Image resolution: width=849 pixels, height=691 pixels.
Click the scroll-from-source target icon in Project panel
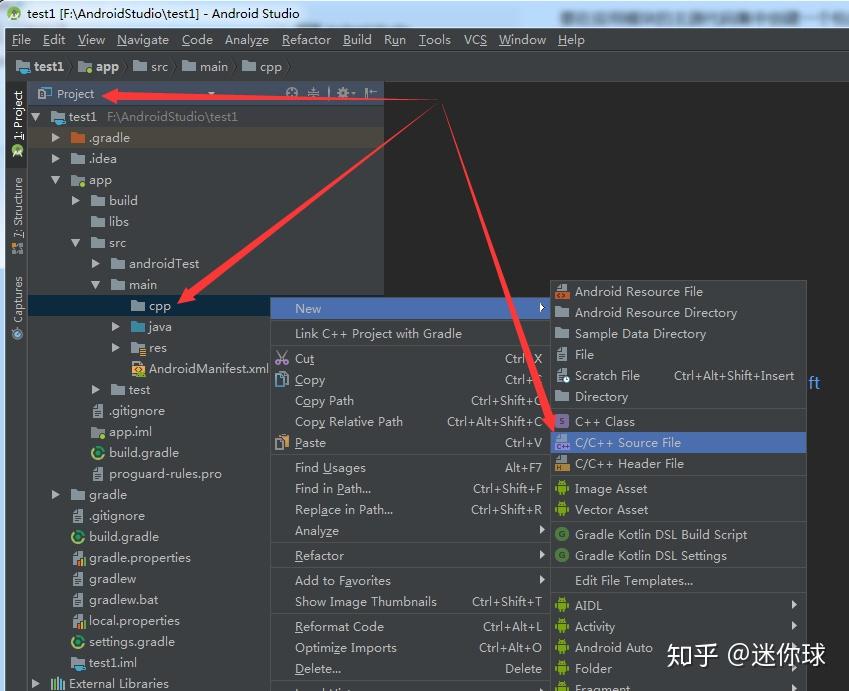(x=292, y=93)
